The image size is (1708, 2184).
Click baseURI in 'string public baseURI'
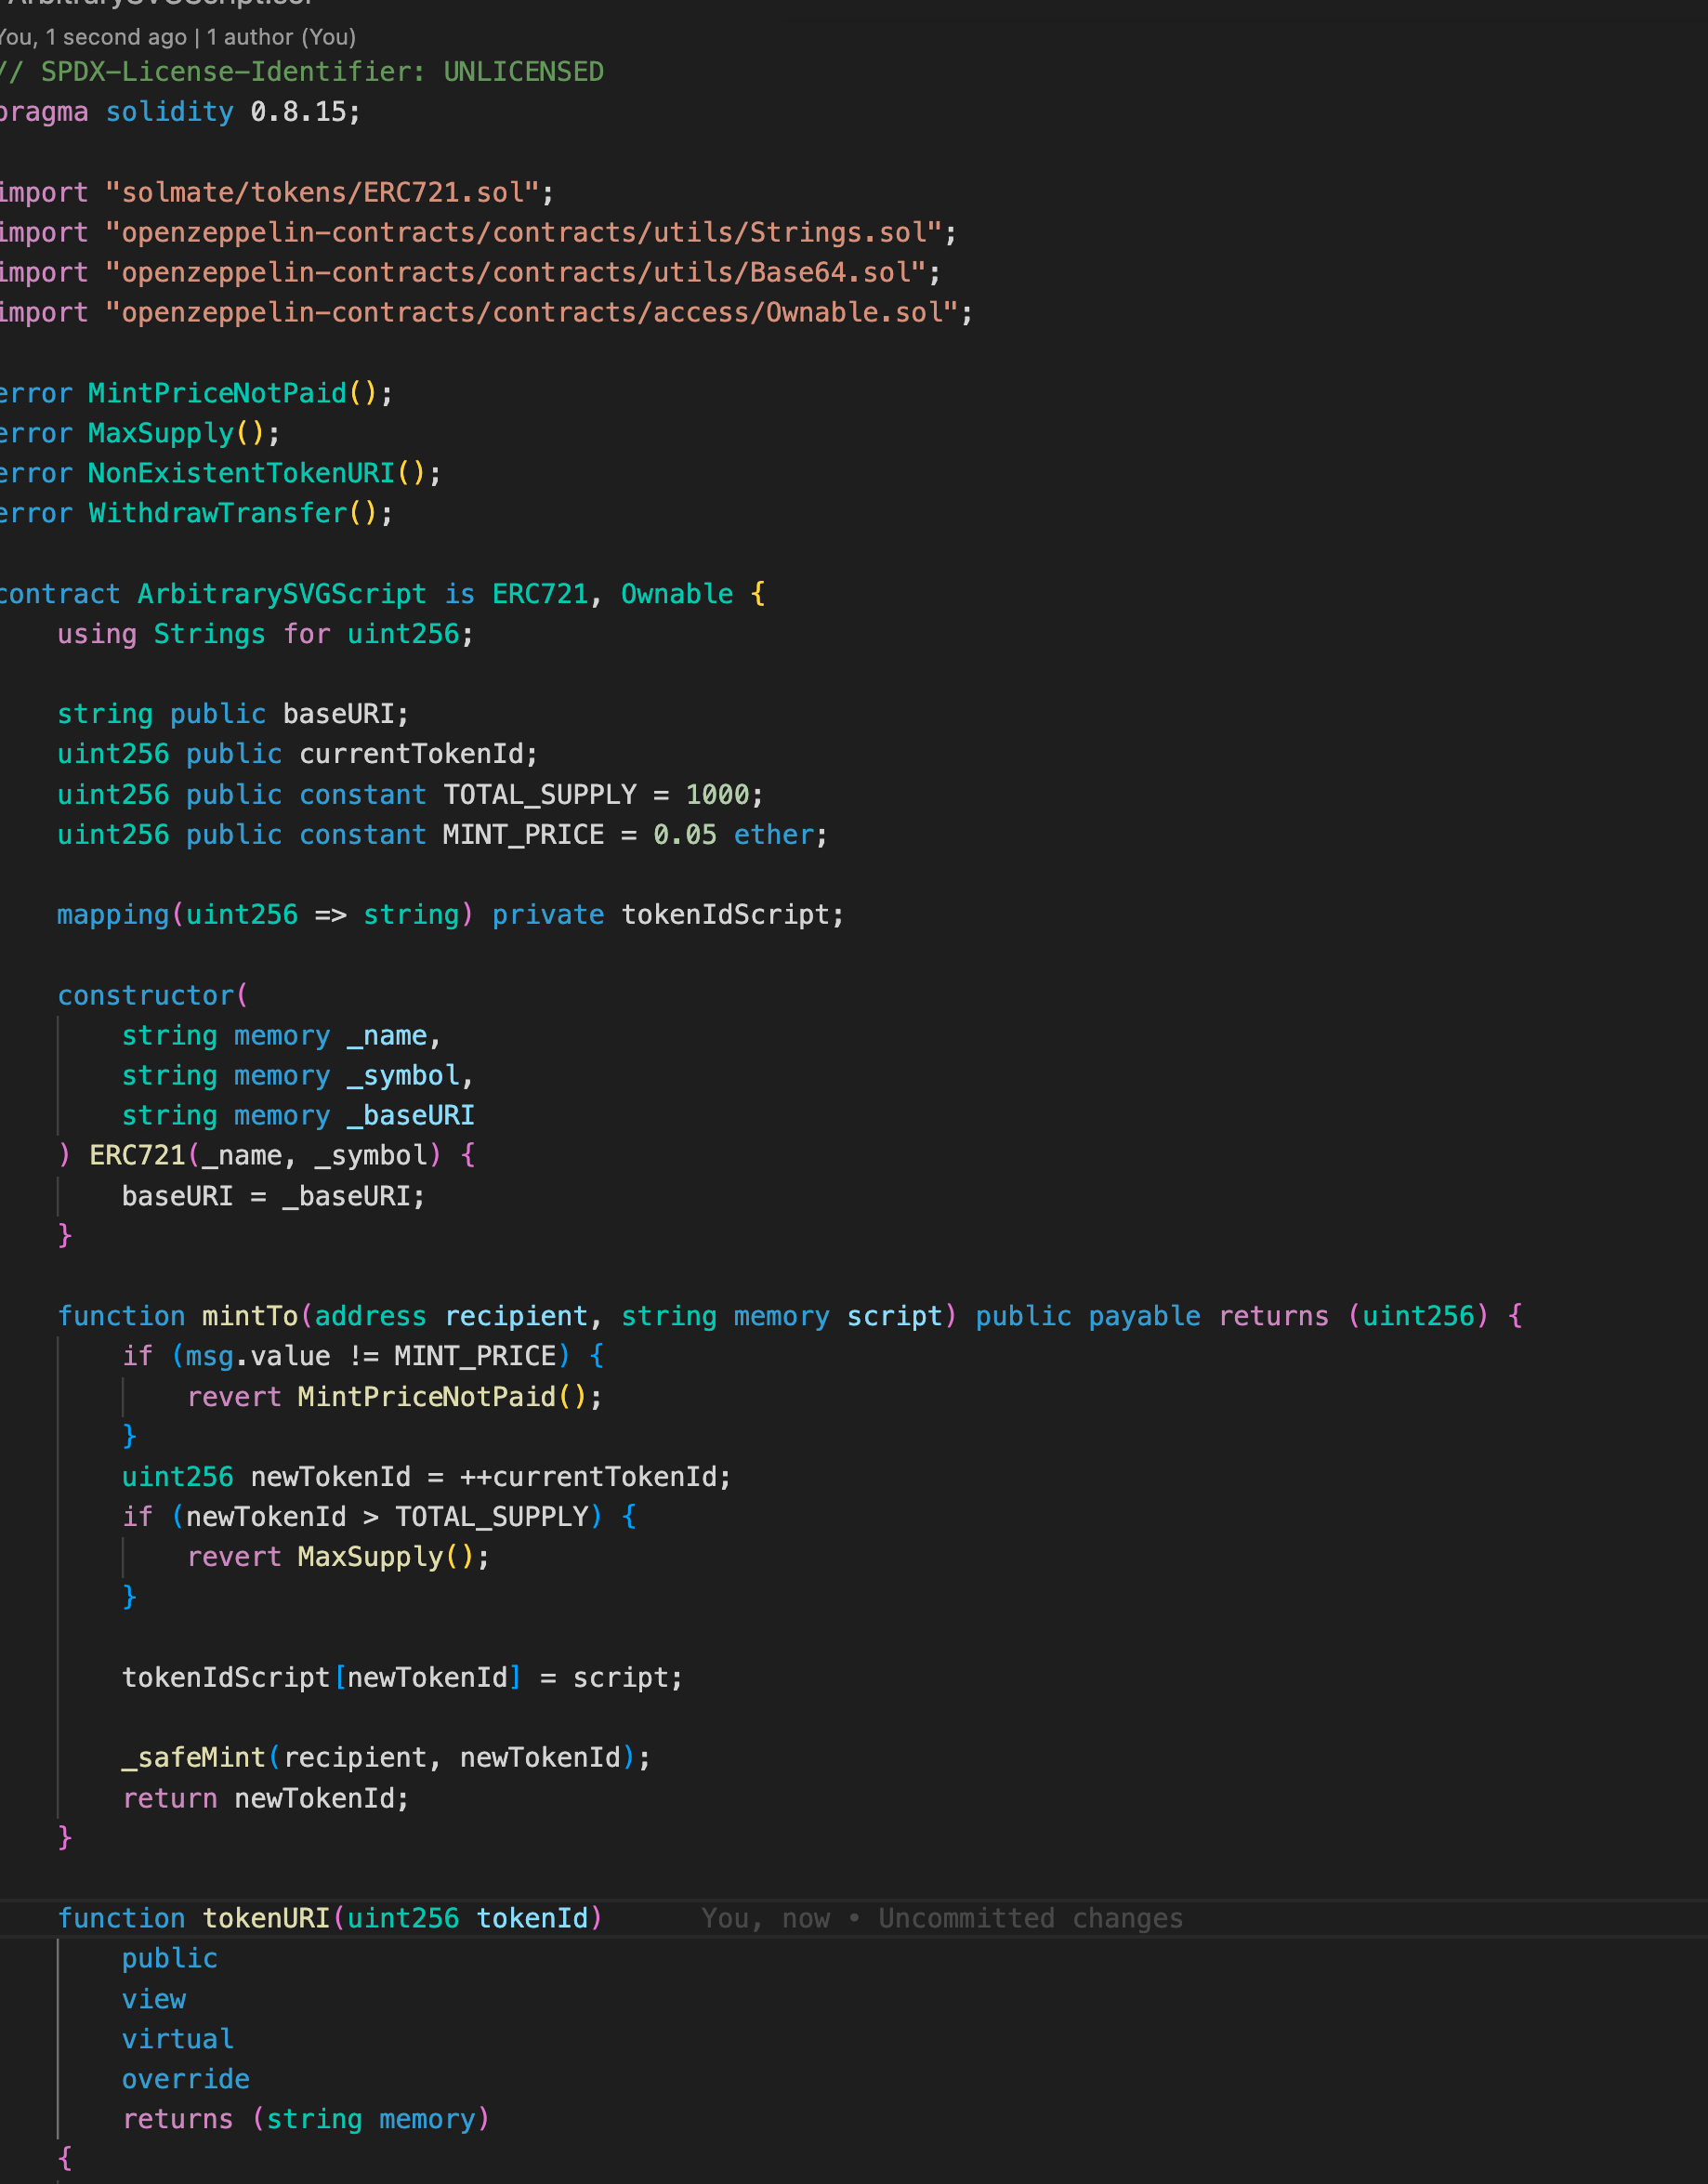[x=338, y=714]
